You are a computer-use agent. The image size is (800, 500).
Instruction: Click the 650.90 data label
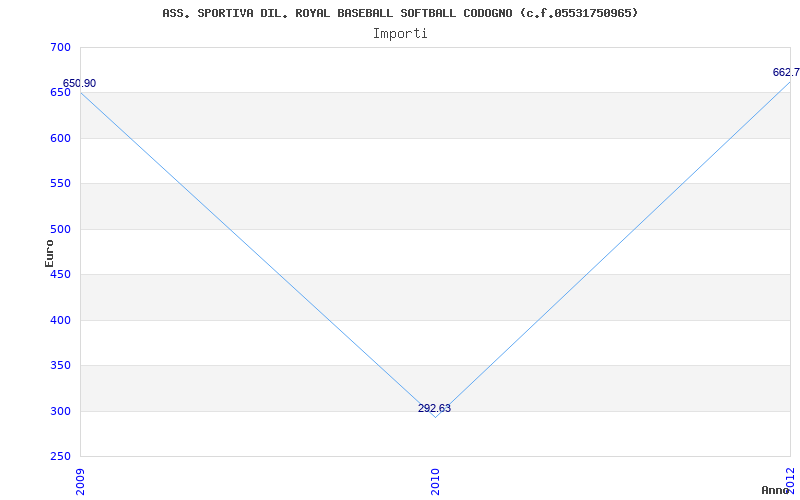click(79, 84)
